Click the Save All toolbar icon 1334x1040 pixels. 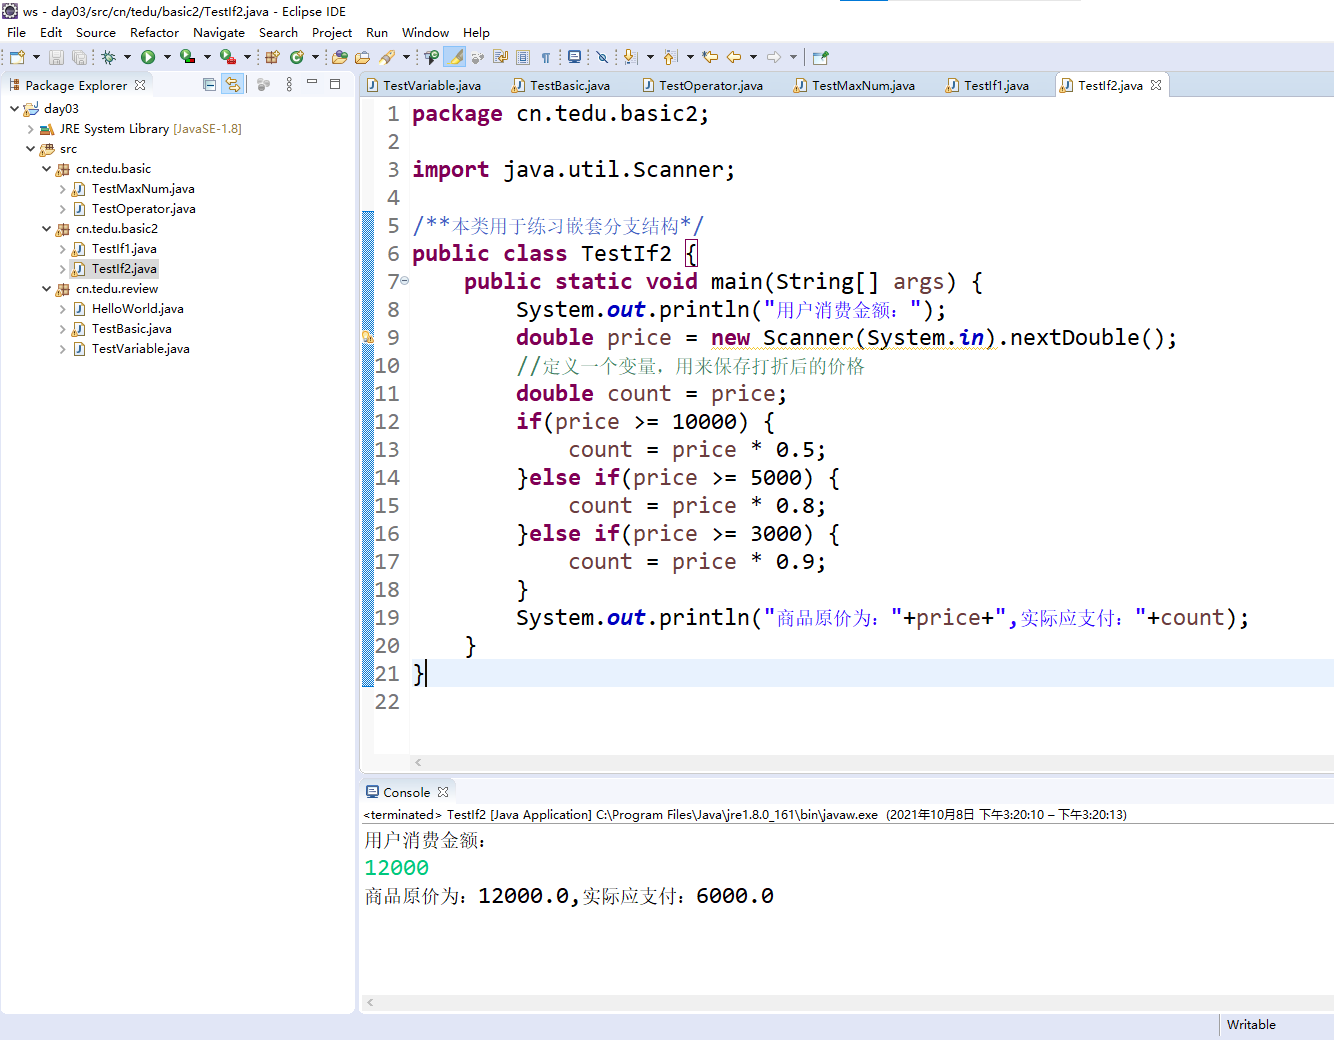[79, 57]
